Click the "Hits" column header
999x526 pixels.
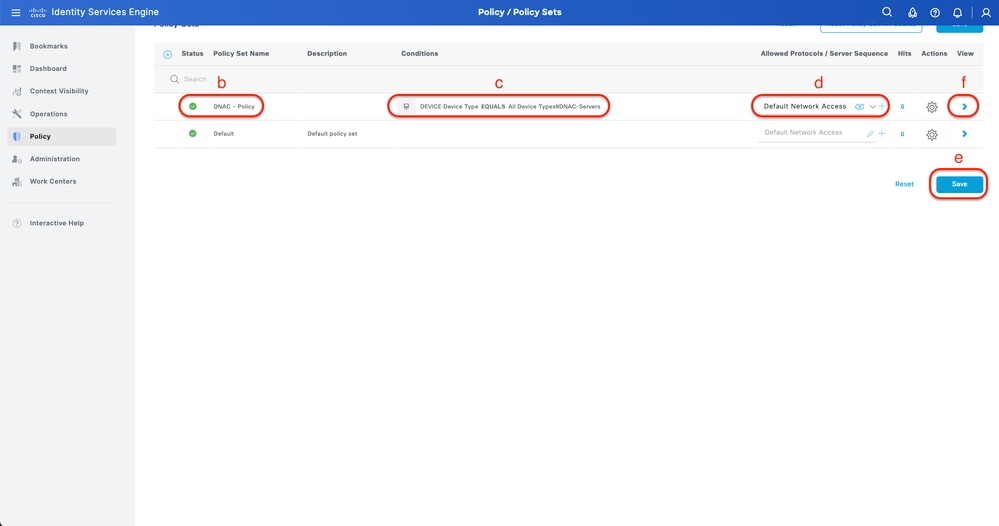tap(904, 53)
